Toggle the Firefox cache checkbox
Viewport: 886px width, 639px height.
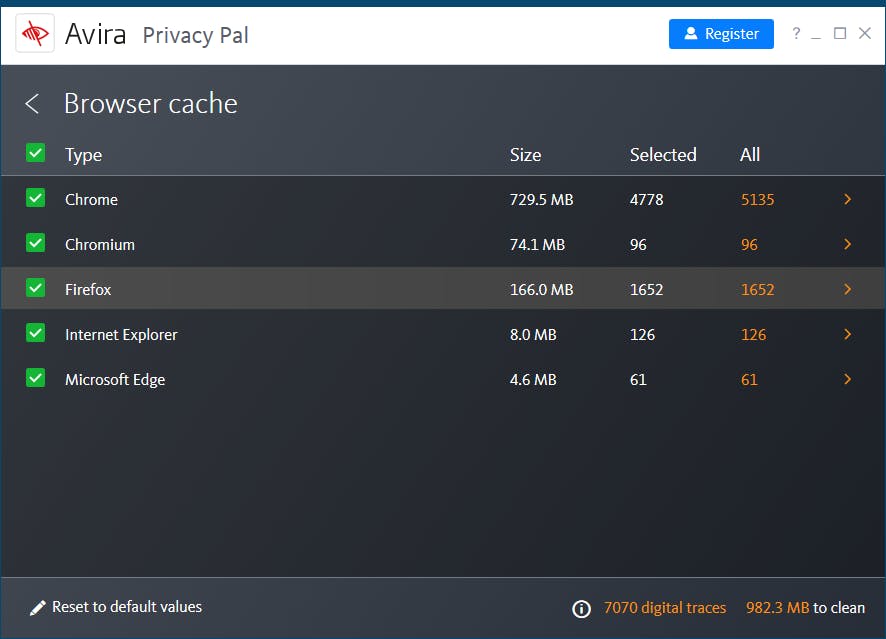pyautogui.click(x=36, y=288)
